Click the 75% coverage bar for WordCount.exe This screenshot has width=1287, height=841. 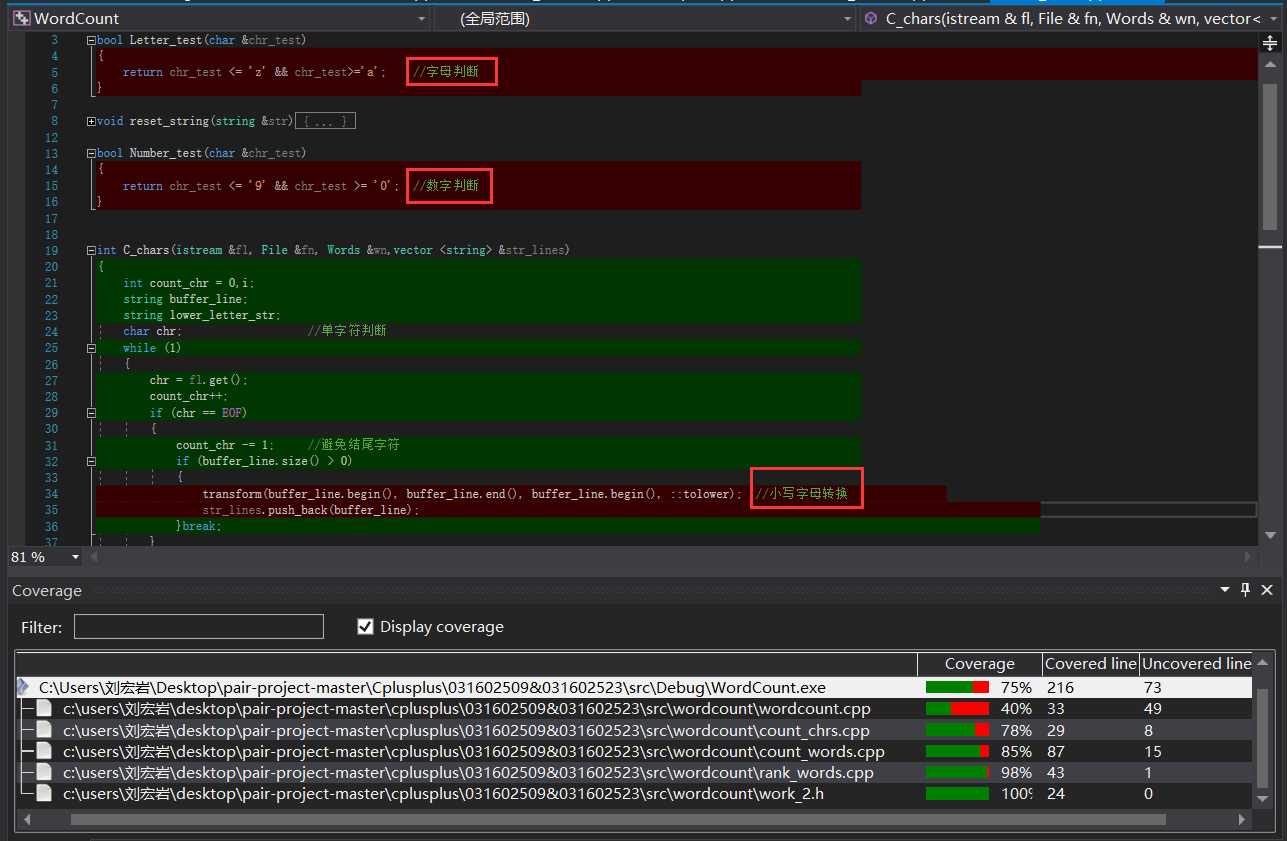[957, 687]
